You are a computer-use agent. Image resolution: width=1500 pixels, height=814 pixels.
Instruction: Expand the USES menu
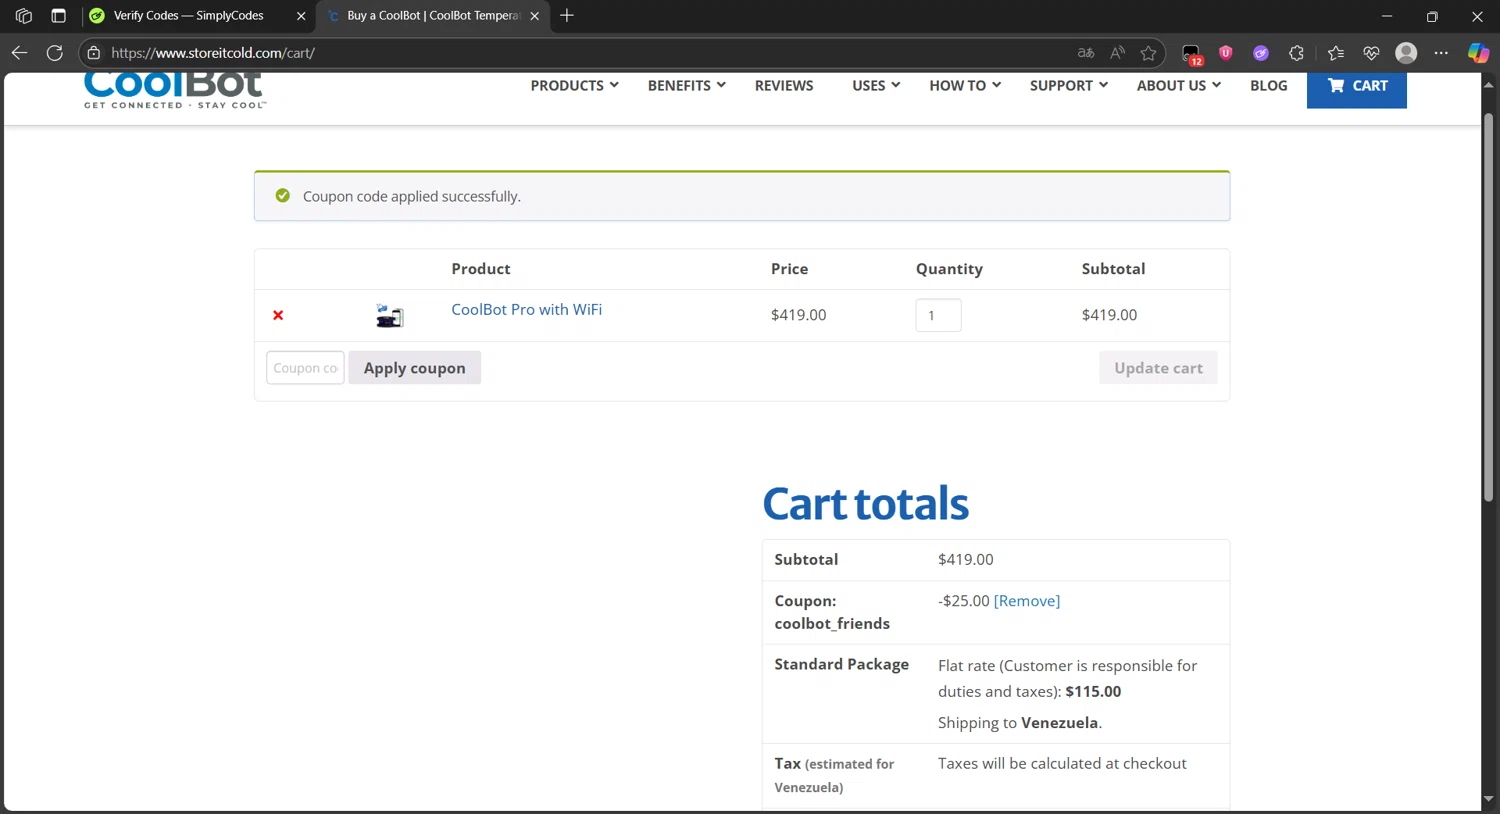tap(876, 86)
